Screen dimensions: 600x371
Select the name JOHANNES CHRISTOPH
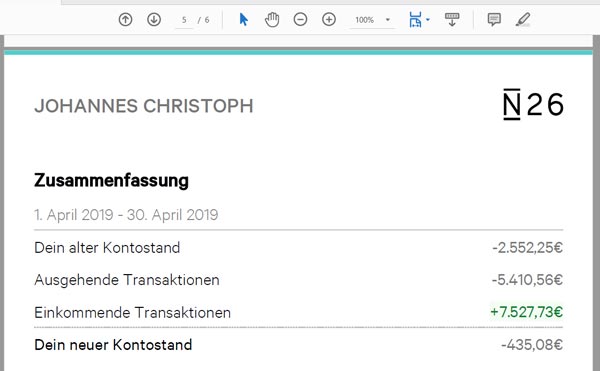tap(144, 106)
